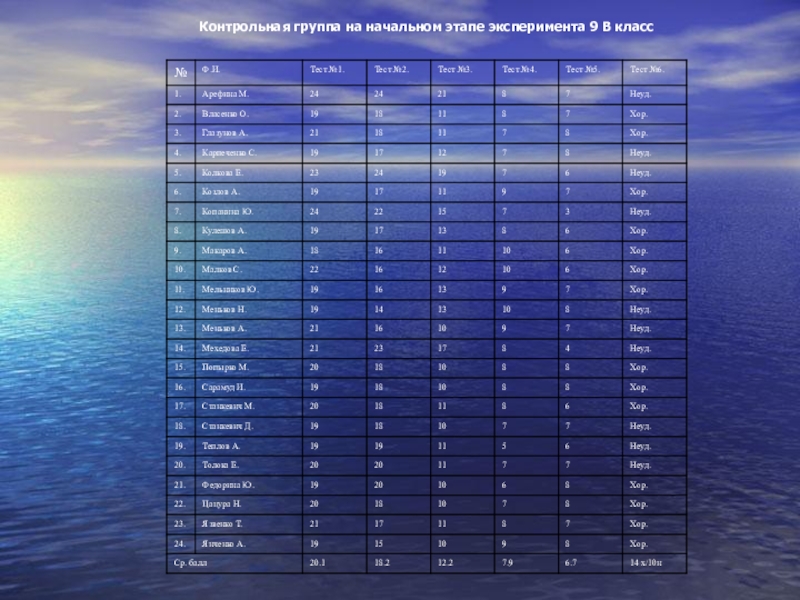Click the name "Кулешов А." in row 8
This screenshot has height=600, width=800.
pyautogui.click(x=224, y=231)
